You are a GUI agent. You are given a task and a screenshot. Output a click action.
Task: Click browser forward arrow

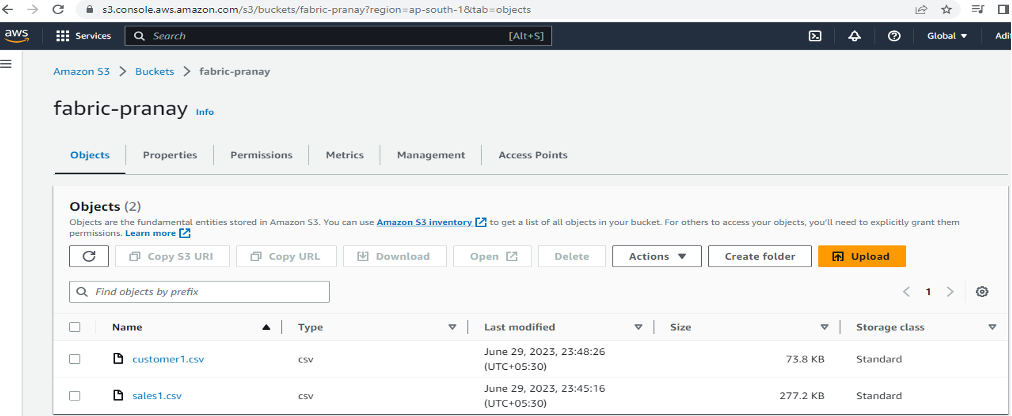click(x=33, y=10)
